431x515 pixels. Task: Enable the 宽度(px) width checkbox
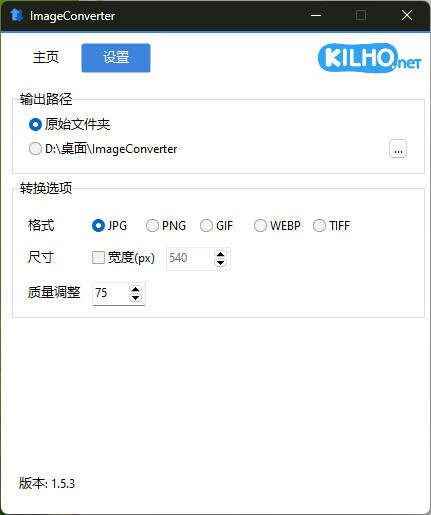(123, 258)
